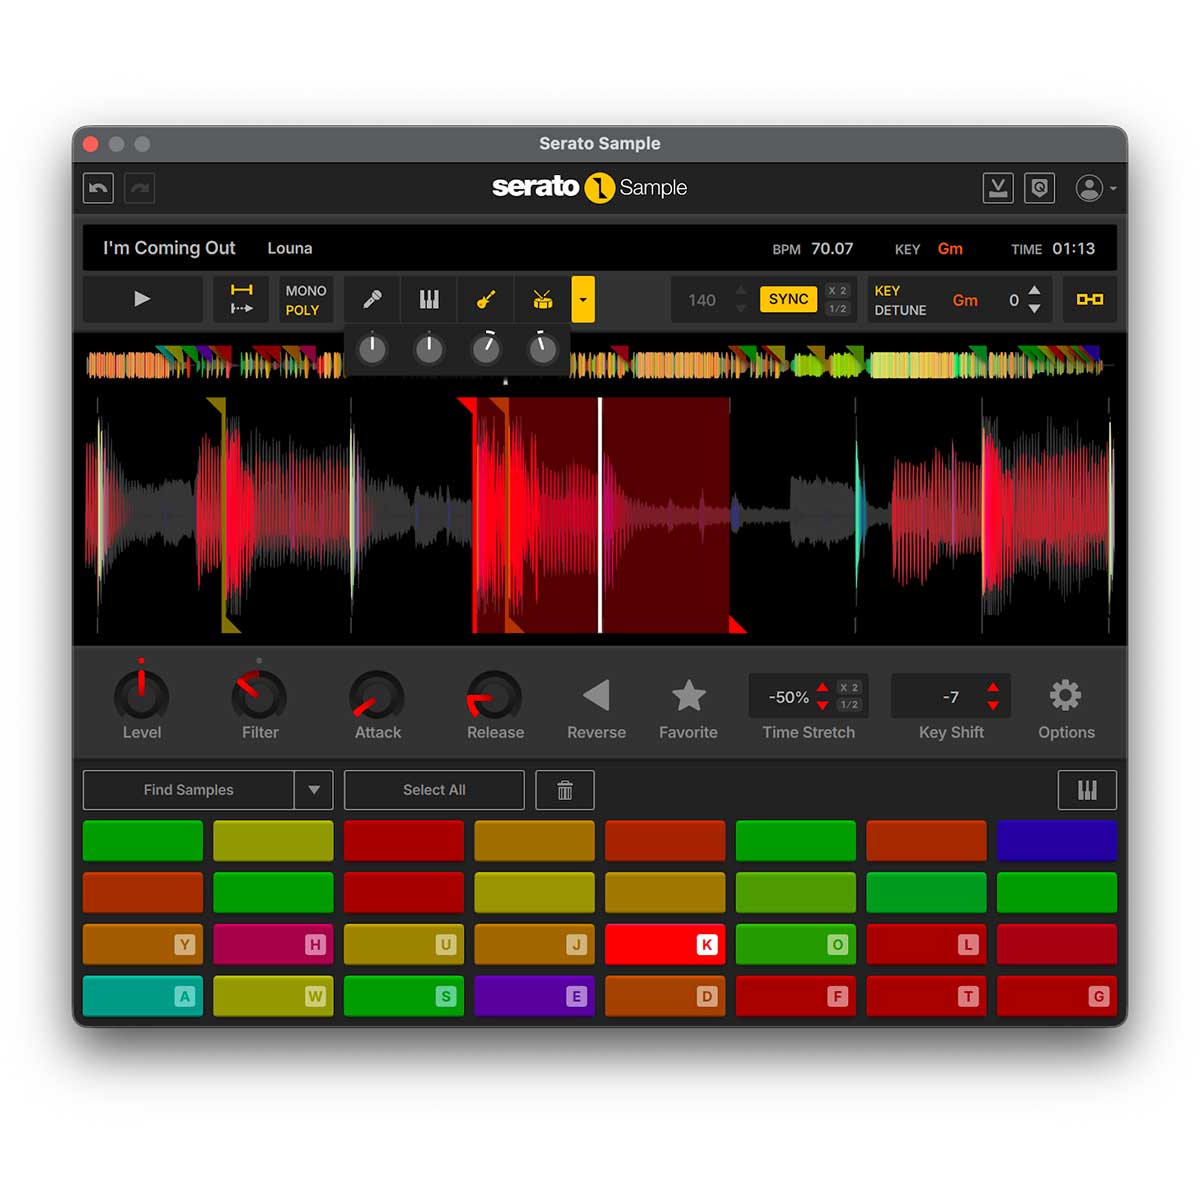Viewport: 1200px width, 1200px height.
Task: Select the vocals stem microphone icon
Action: (x=372, y=298)
